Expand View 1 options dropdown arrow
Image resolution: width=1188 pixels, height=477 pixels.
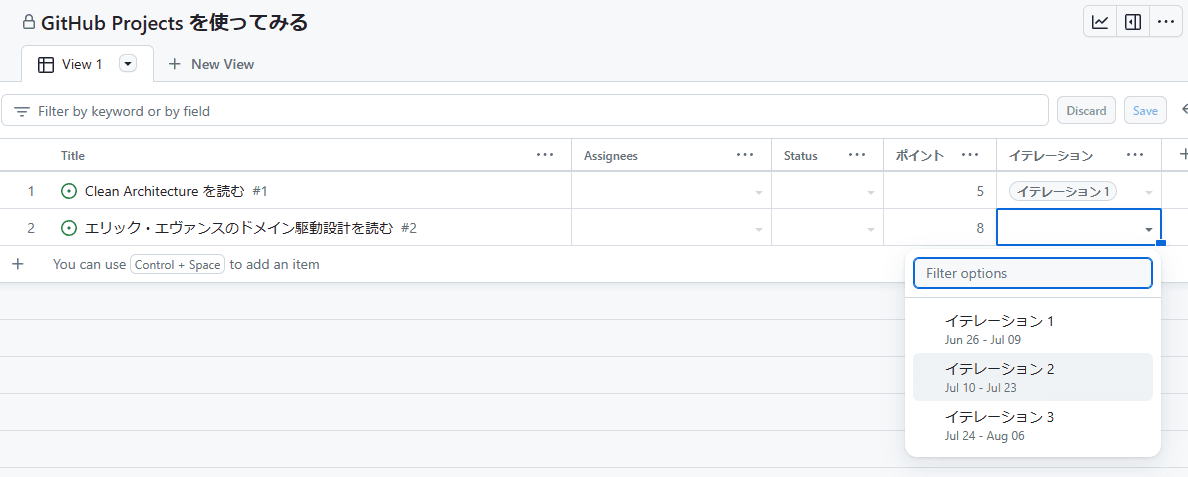tap(128, 64)
